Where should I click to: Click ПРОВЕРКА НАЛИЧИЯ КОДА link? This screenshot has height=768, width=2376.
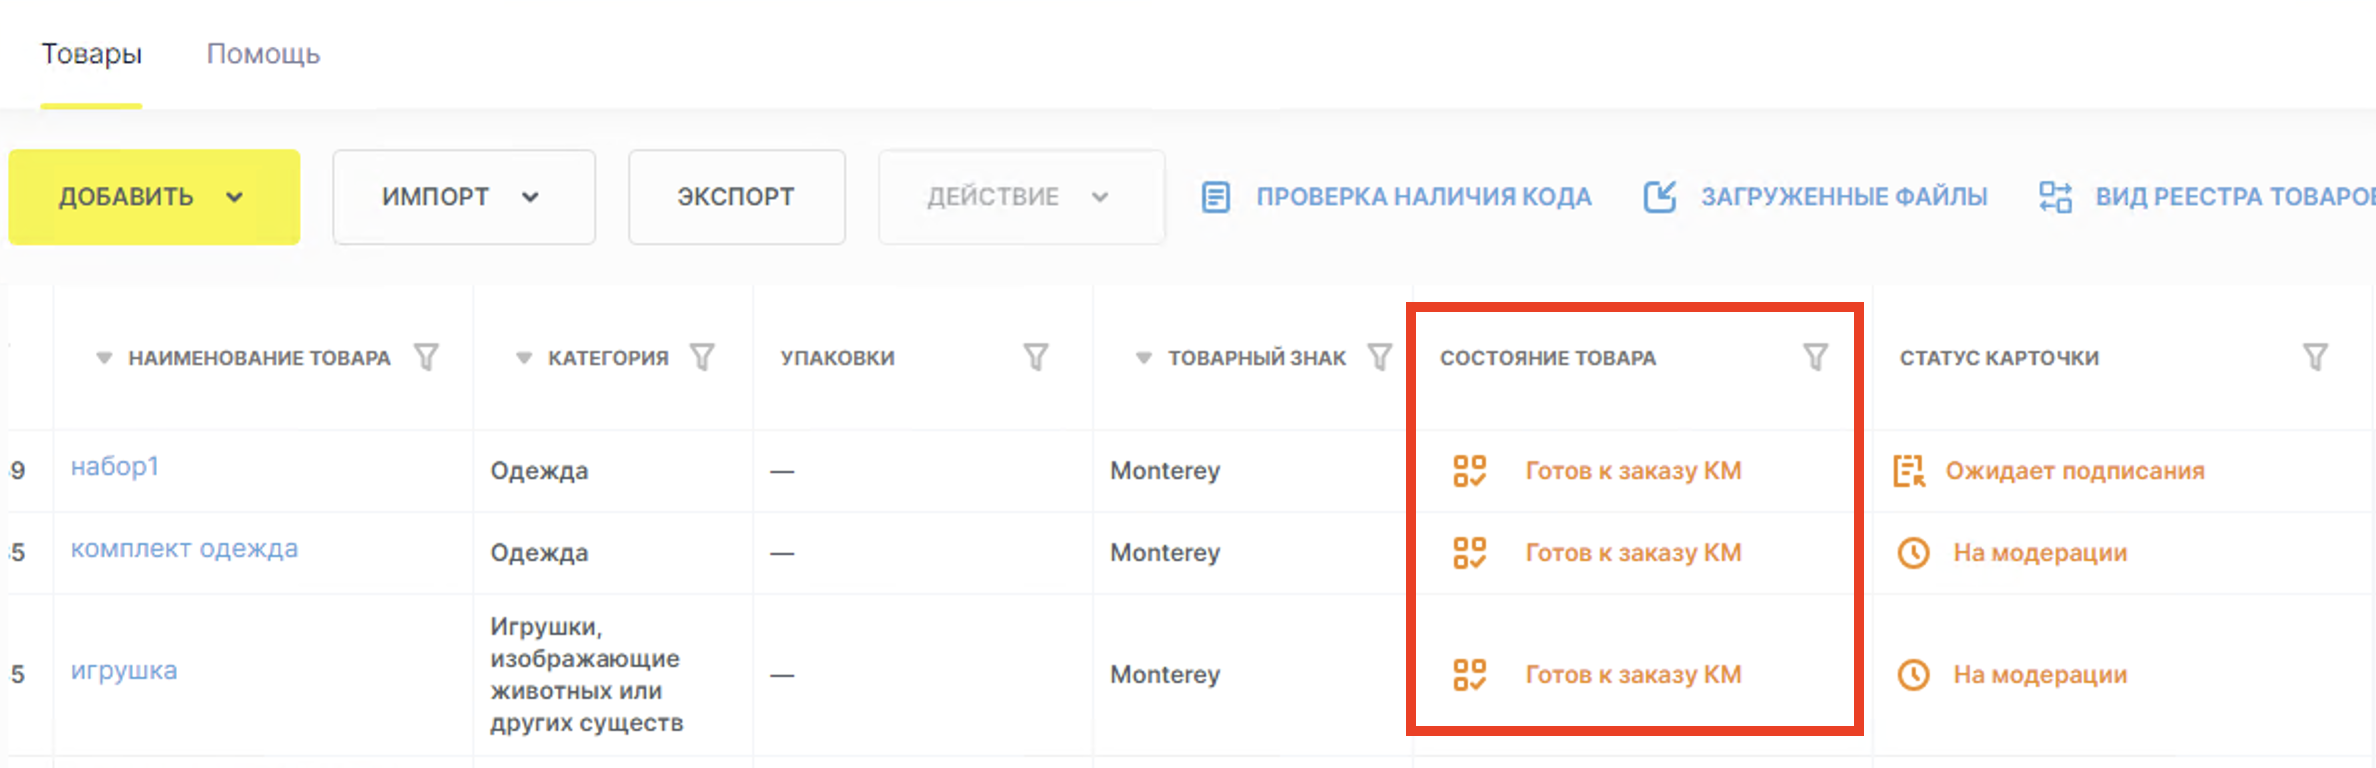coord(1424,197)
